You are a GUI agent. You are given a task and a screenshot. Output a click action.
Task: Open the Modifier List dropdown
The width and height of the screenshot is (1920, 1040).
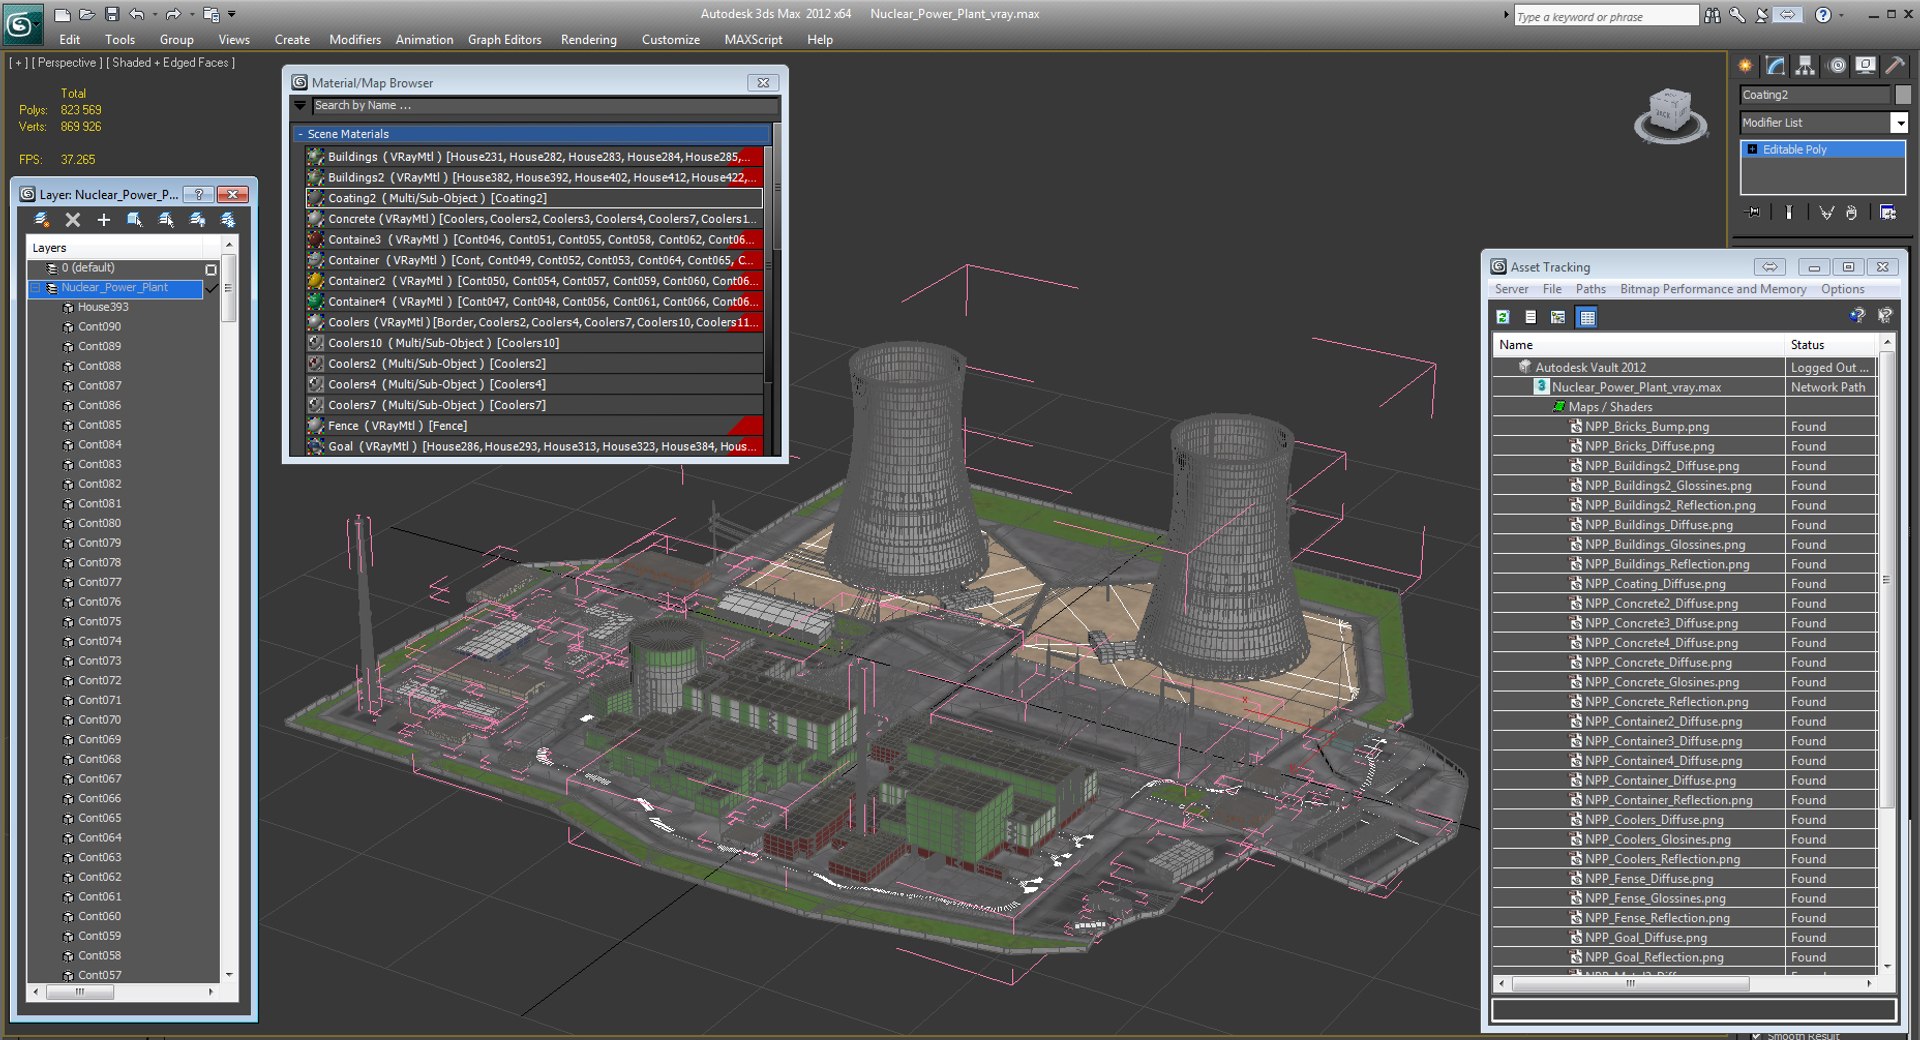[1899, 122]
